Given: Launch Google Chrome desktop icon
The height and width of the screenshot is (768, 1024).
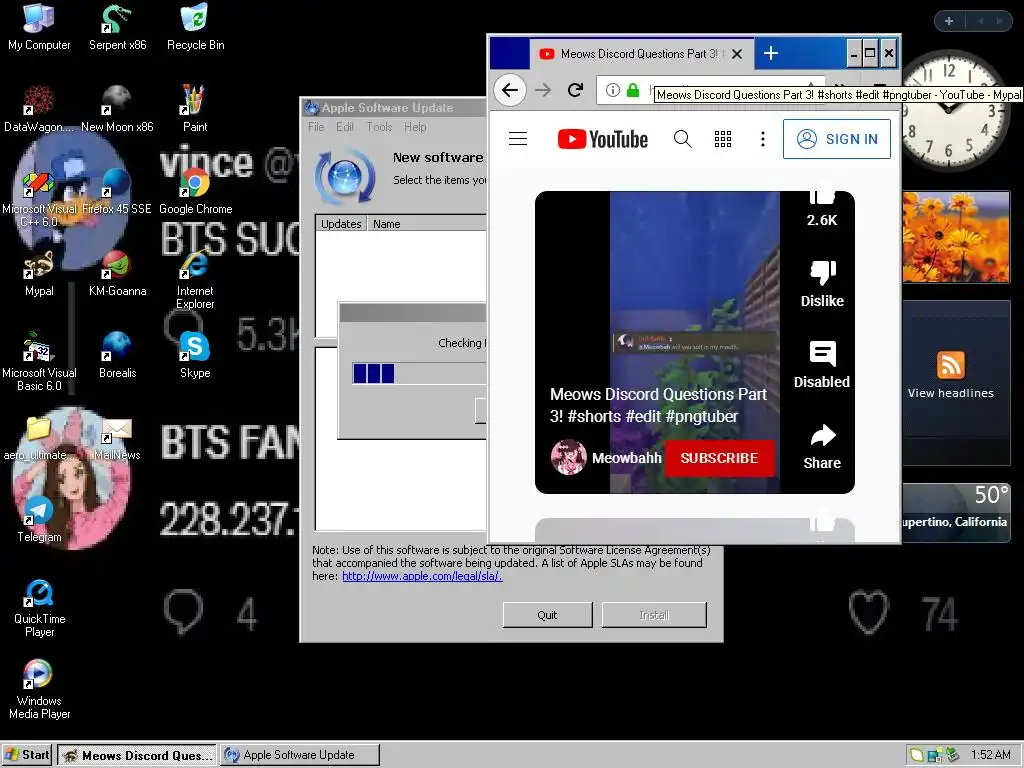Looking at the screenshot, I should tap(195, 191).
